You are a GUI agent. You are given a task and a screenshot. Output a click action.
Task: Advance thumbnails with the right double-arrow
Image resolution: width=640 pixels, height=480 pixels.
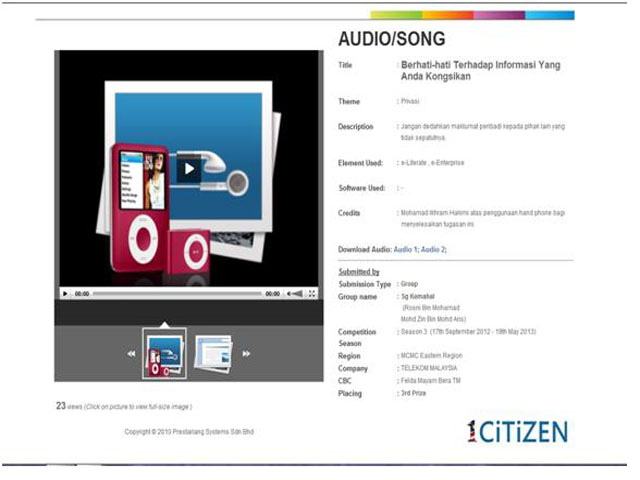247,353
